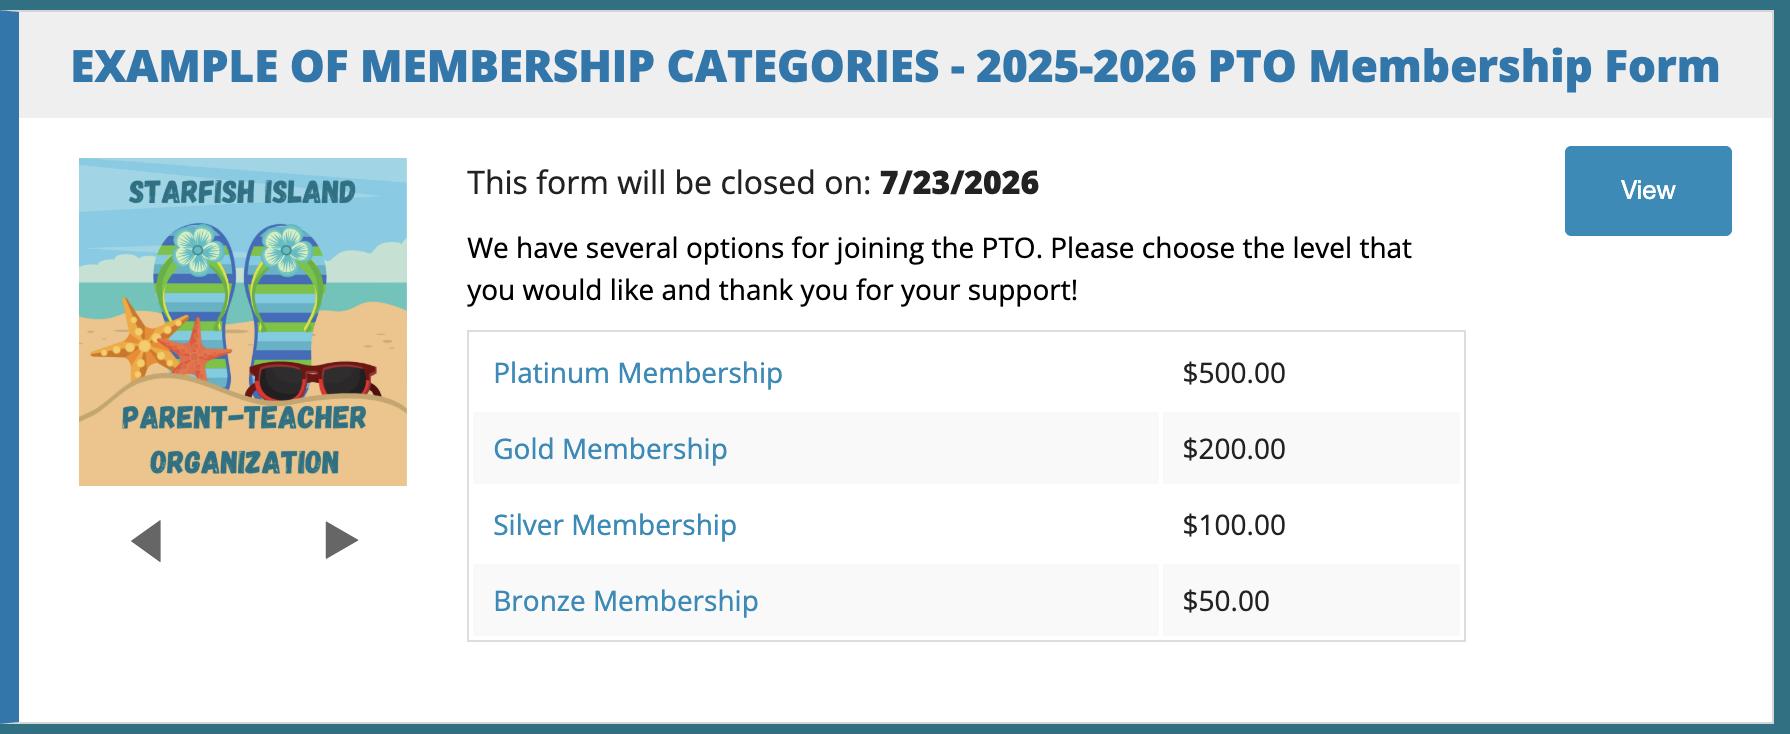Image resolution: width=1790 pixels, height=734 pixels.
Task: Click the PARENT-TEACHER ORGANIZATION logo text
Action: pyautogui.click(x=244, y=440)
